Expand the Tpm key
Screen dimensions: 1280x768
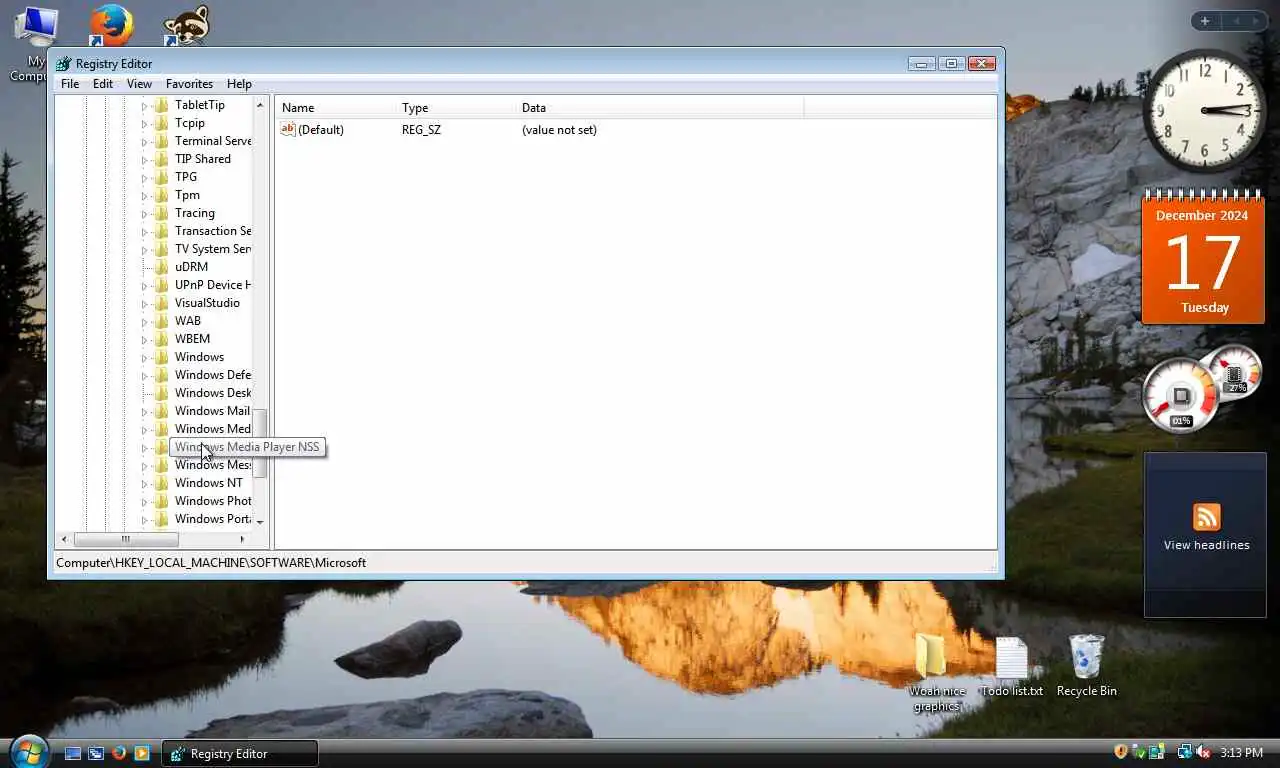(144, 195)
